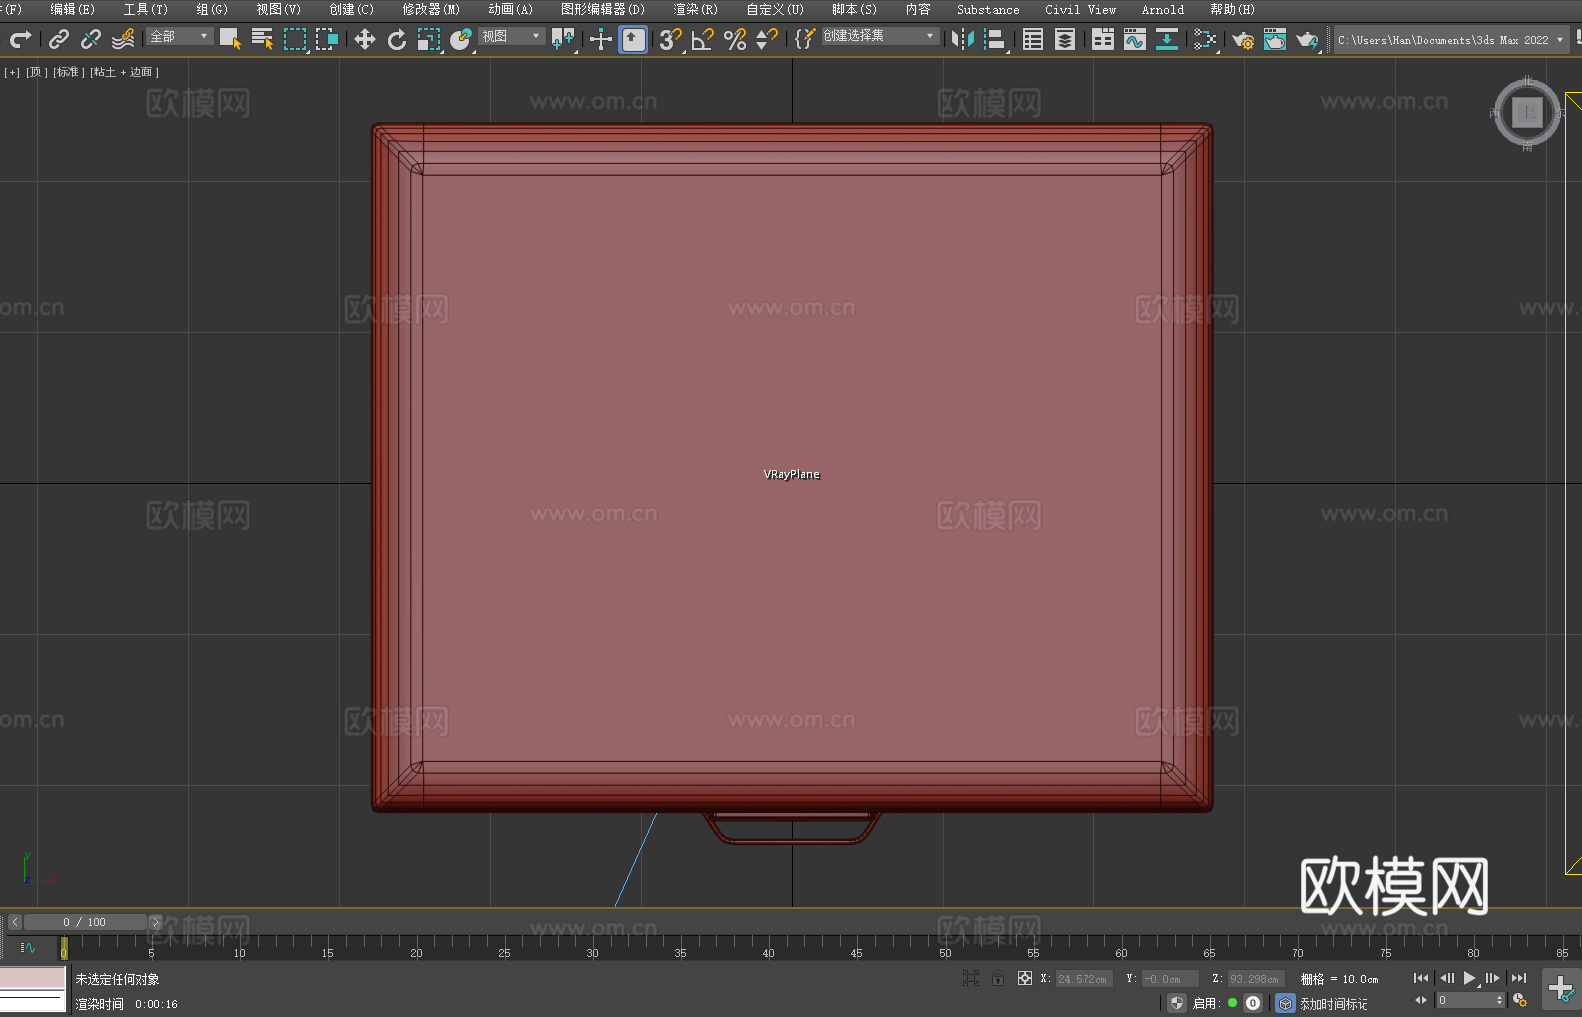Open the 修改器(M) menu
1582x1017 pixels.
431,9
